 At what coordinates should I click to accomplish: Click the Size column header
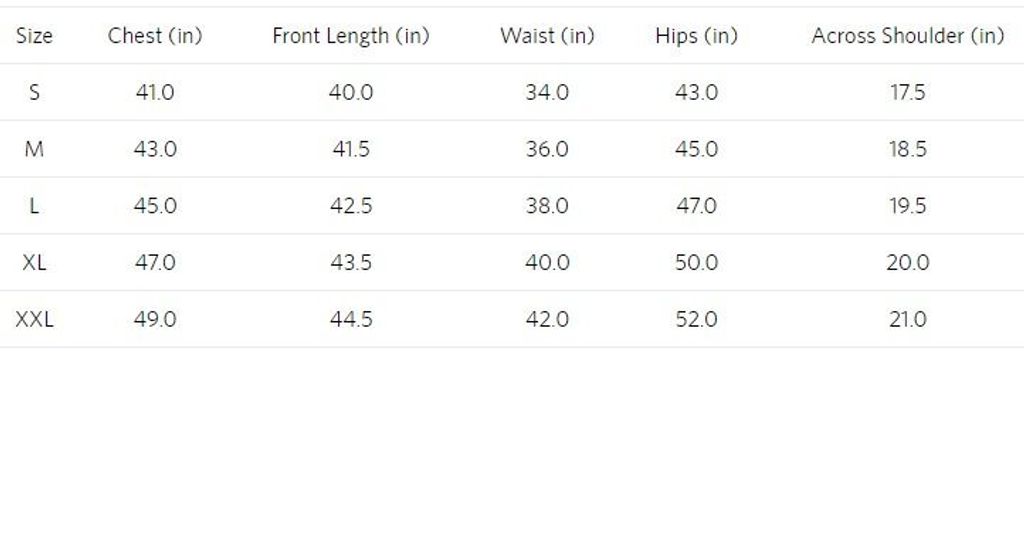34,36
